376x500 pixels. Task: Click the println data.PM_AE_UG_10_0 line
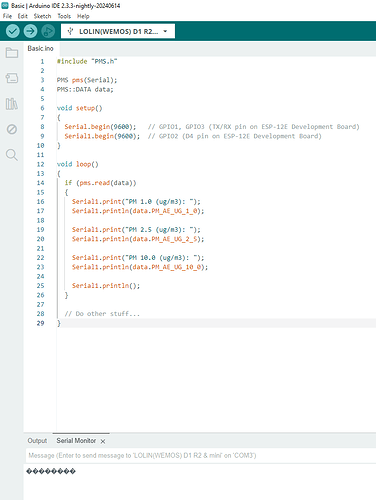140,267
